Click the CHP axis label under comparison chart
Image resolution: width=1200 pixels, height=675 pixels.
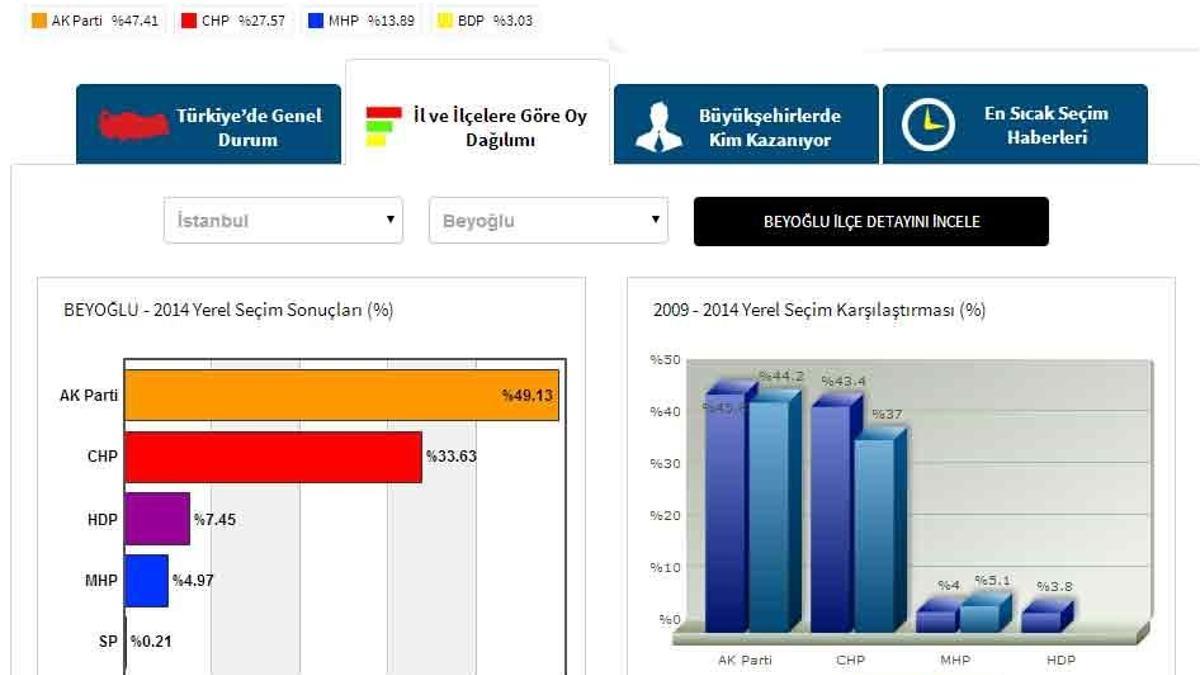click(x=850, y=661)
